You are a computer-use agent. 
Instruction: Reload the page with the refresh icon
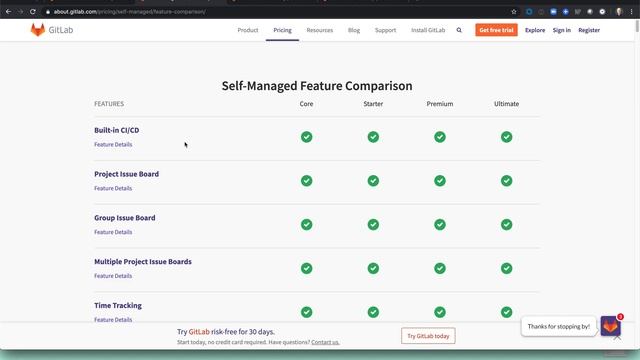pyautogui.click(x=33, y=12)
